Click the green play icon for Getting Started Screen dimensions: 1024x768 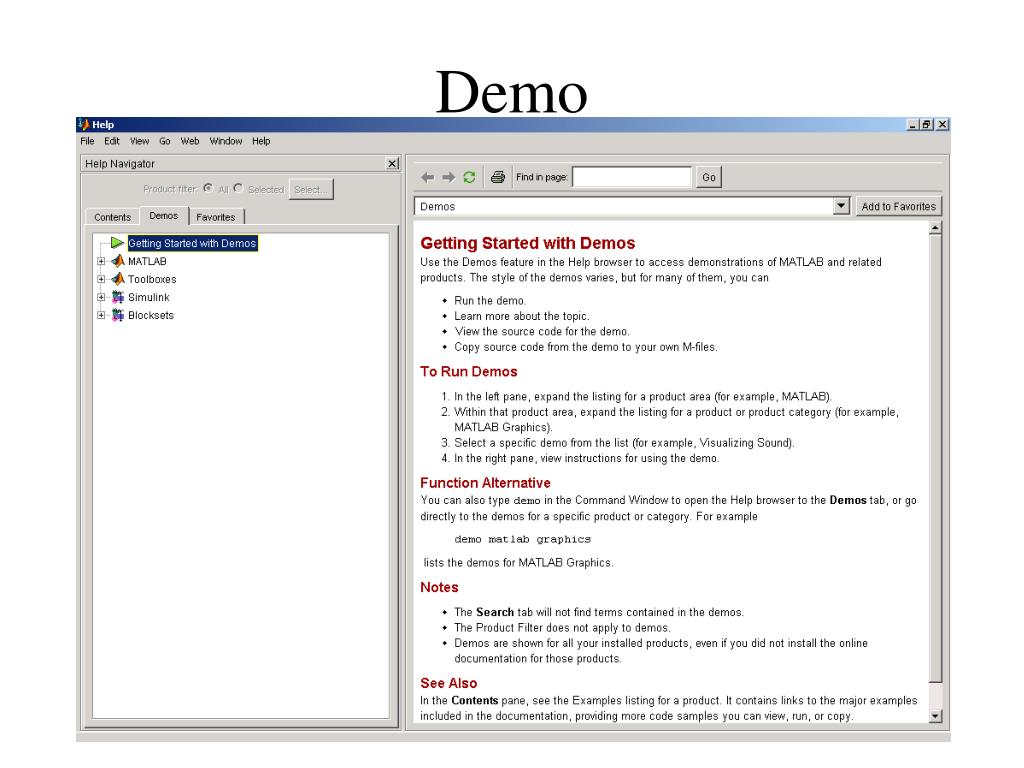[117, 243]
